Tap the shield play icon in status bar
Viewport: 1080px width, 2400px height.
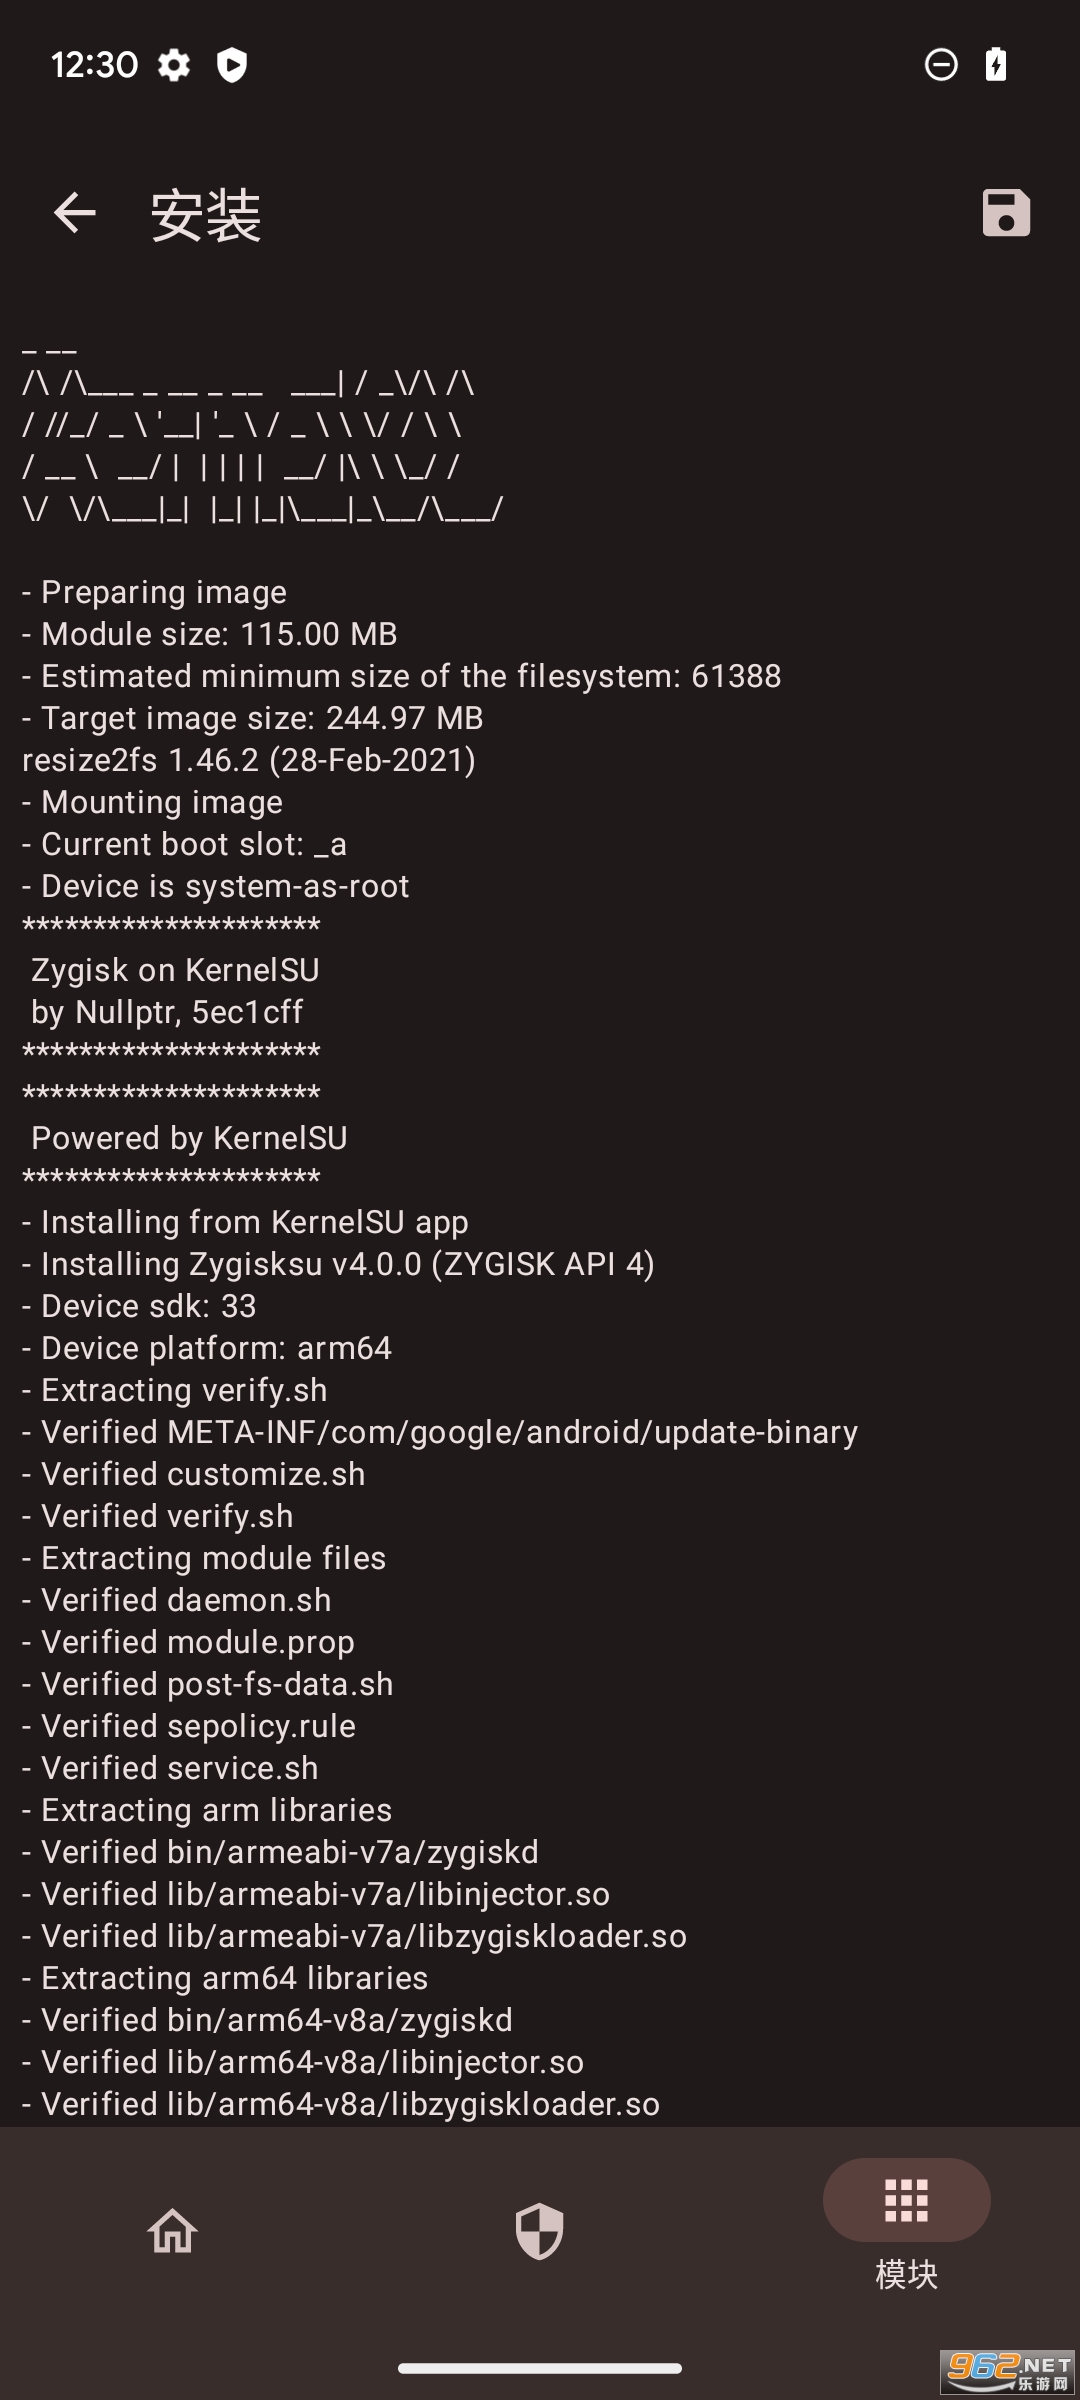click(232, 65)
